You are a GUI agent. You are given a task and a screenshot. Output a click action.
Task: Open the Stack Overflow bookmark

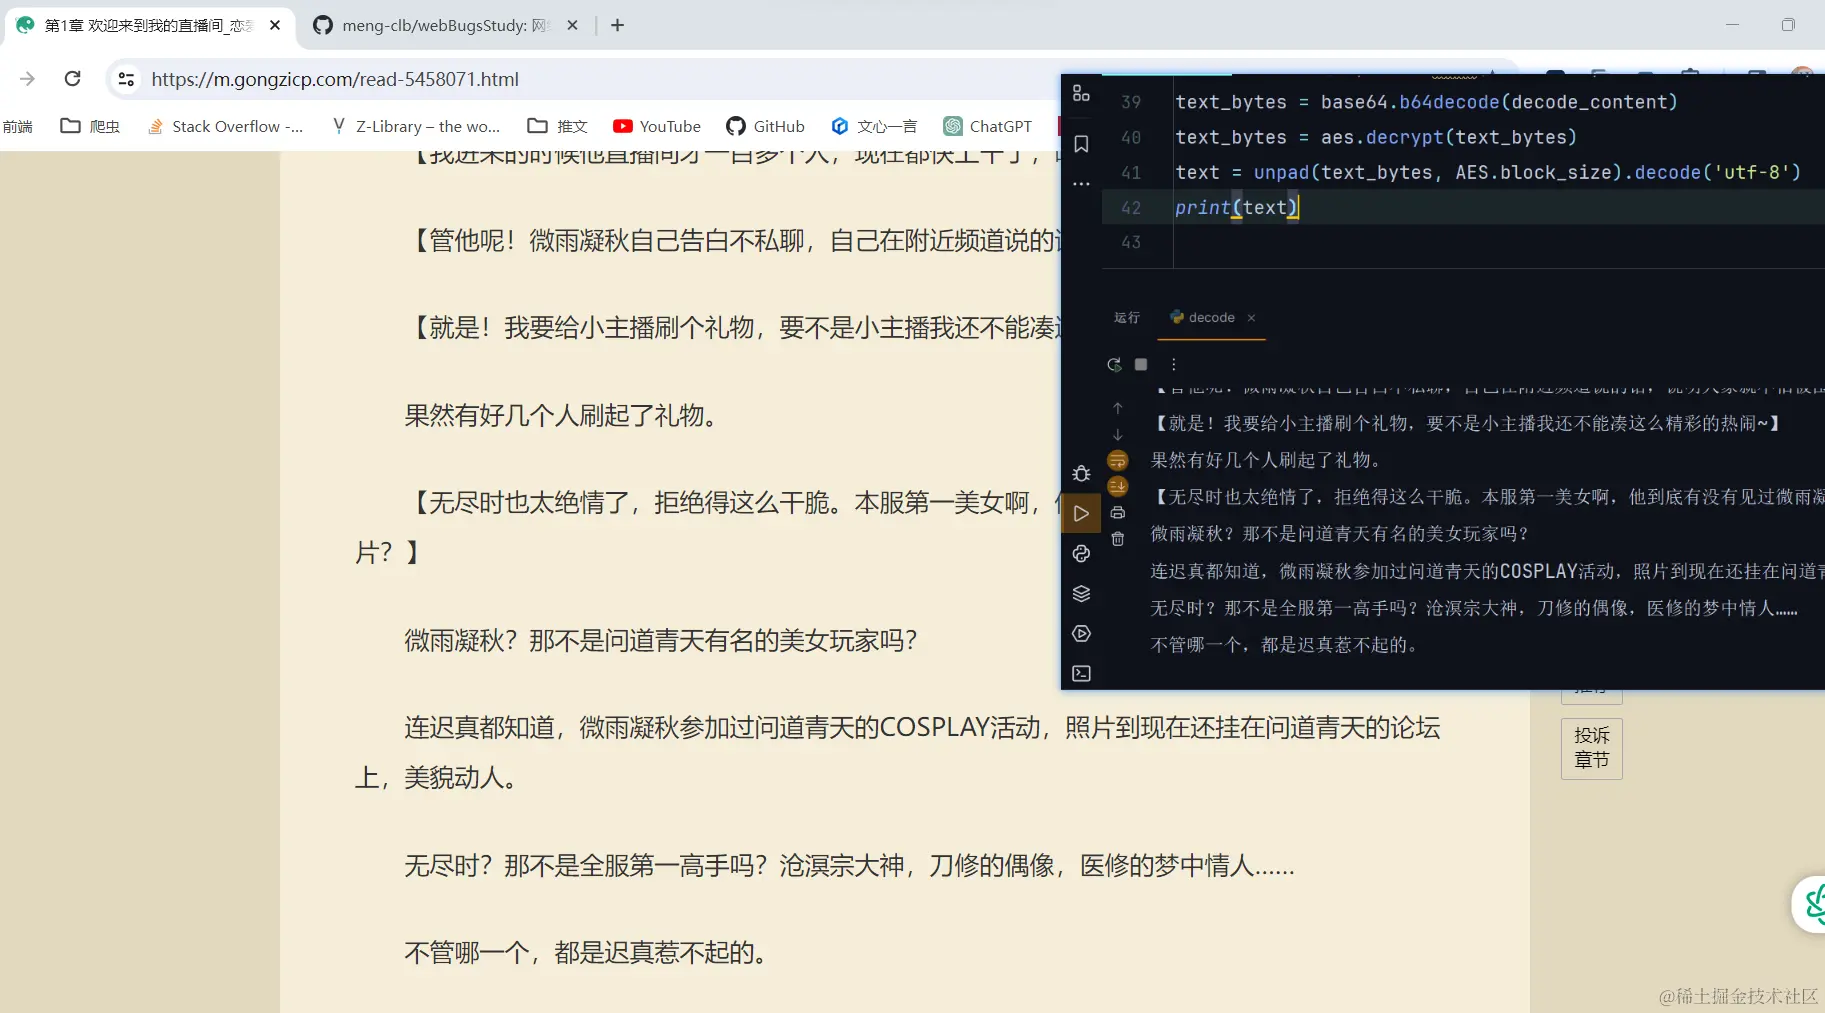pyautogui.click(x=225, y=126)
